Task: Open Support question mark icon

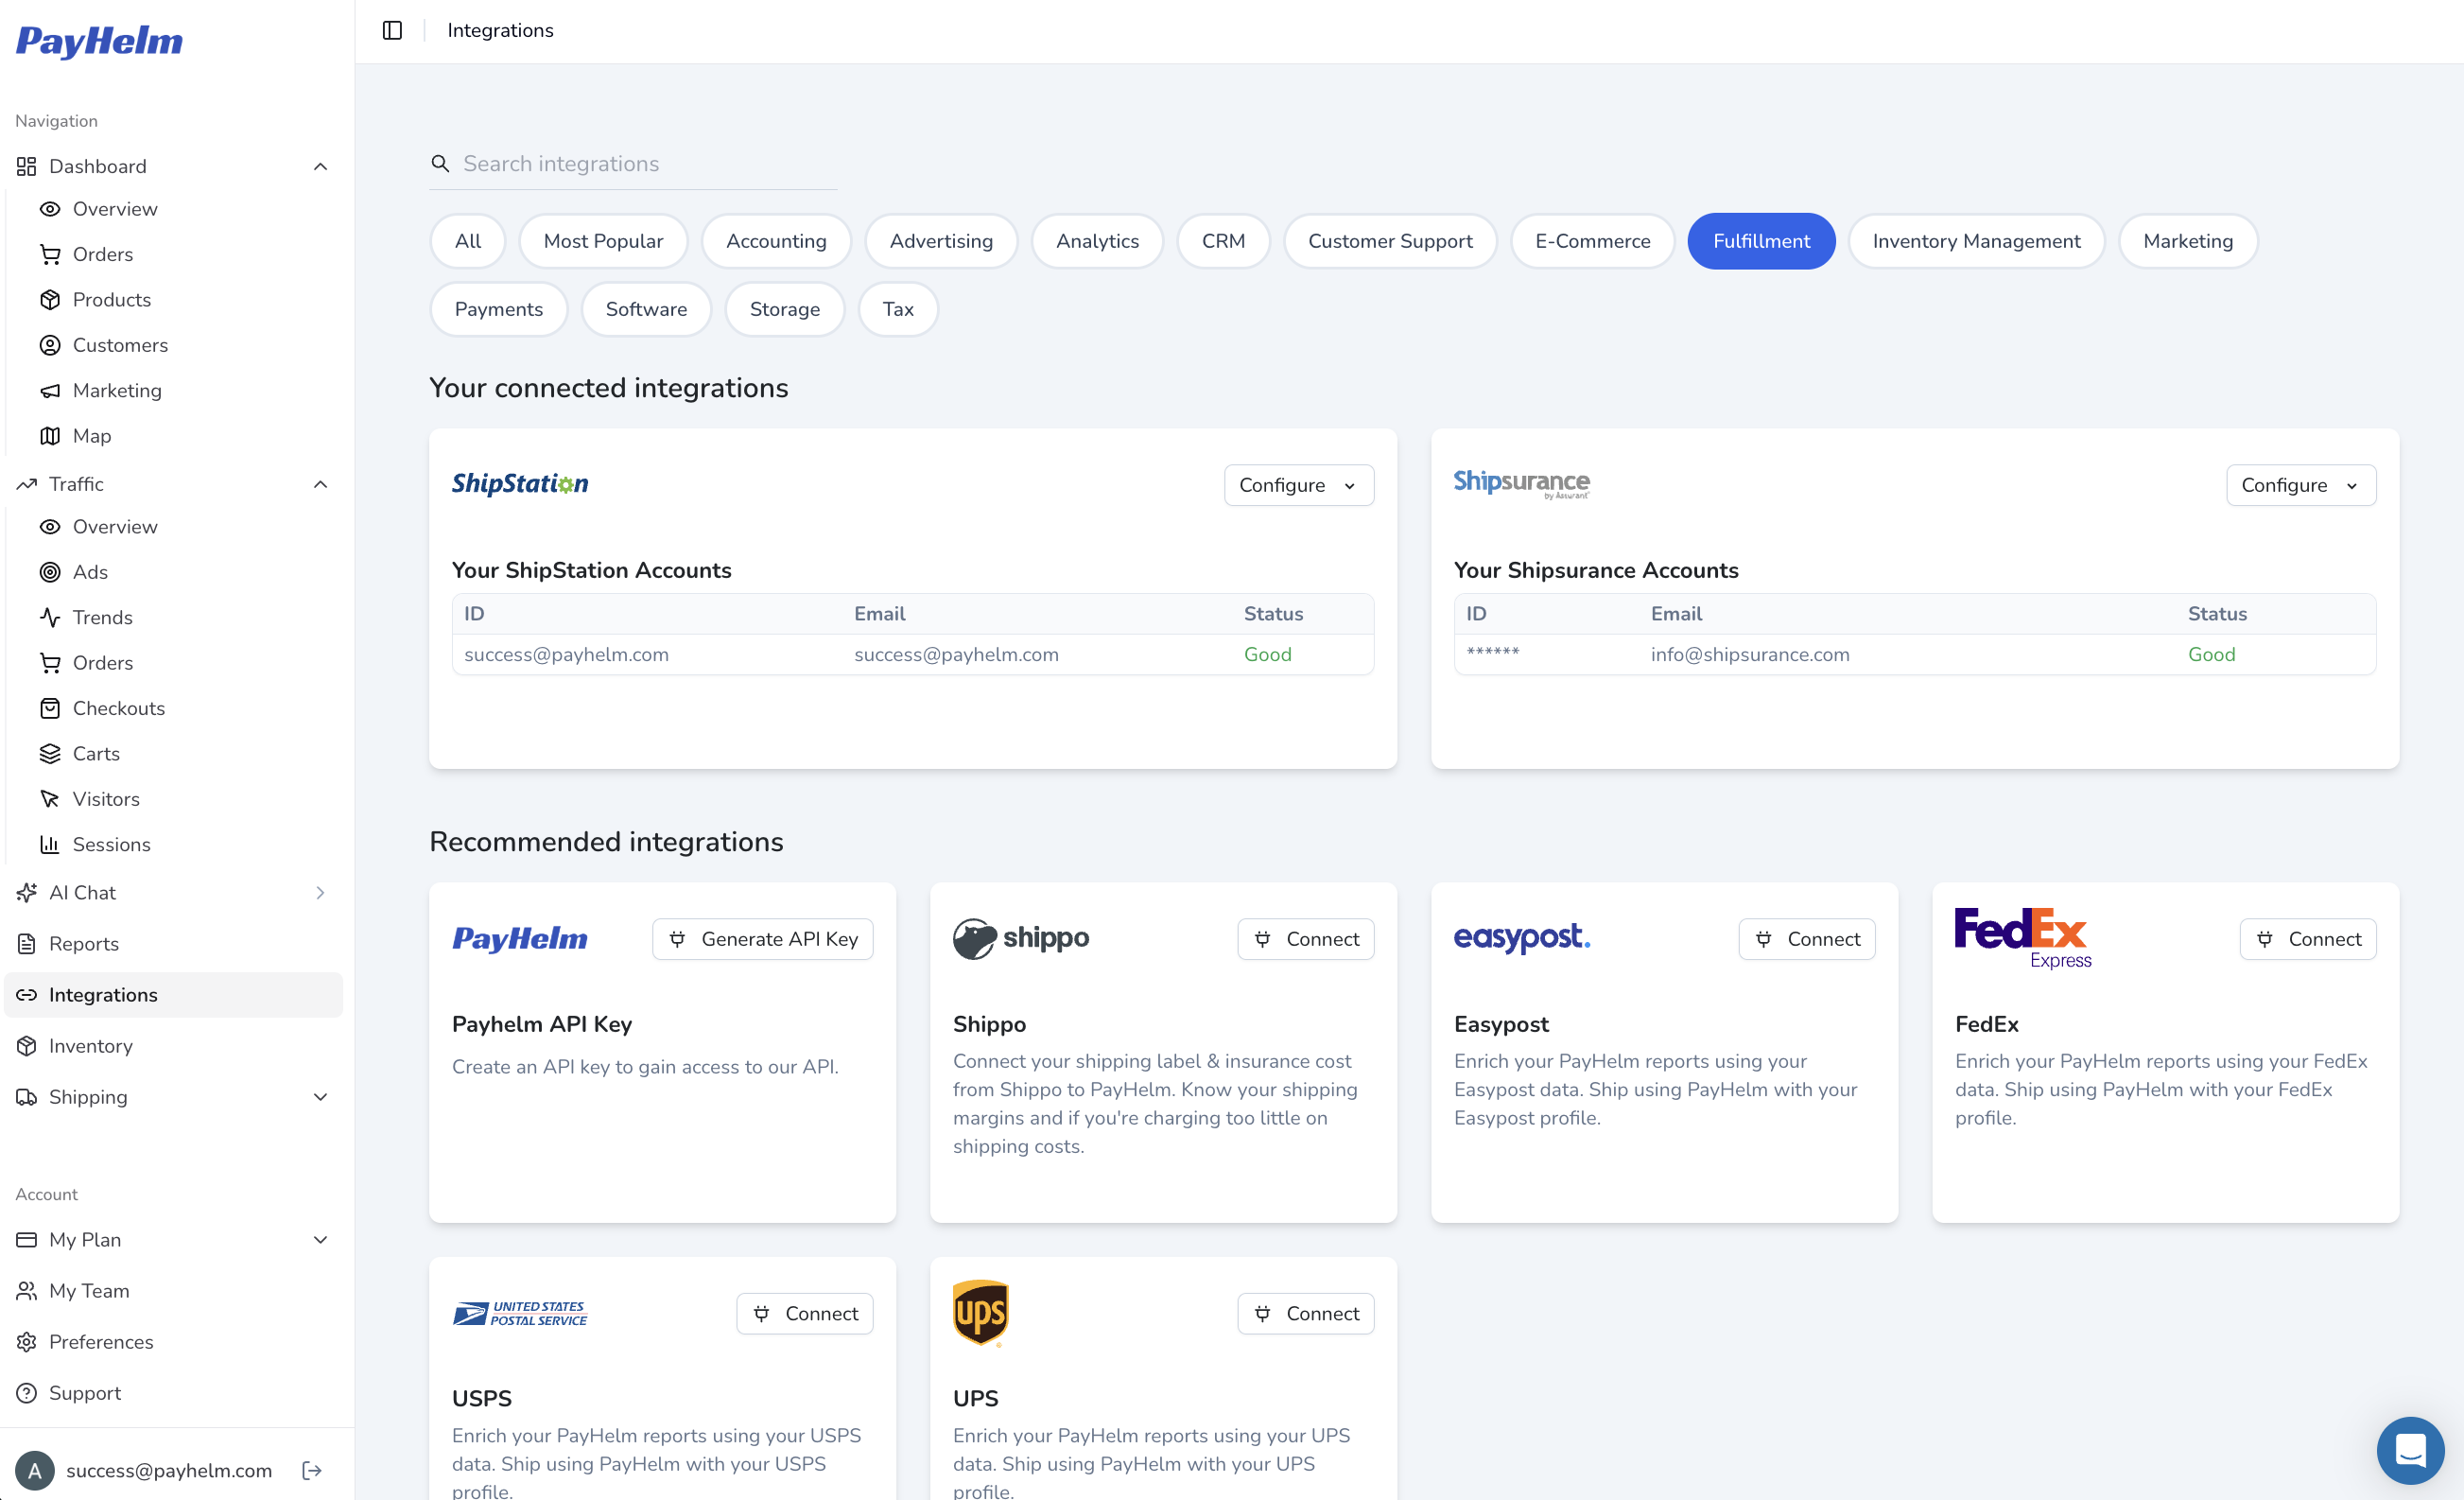Action: pyautogui.click(x=27, y=1393)
